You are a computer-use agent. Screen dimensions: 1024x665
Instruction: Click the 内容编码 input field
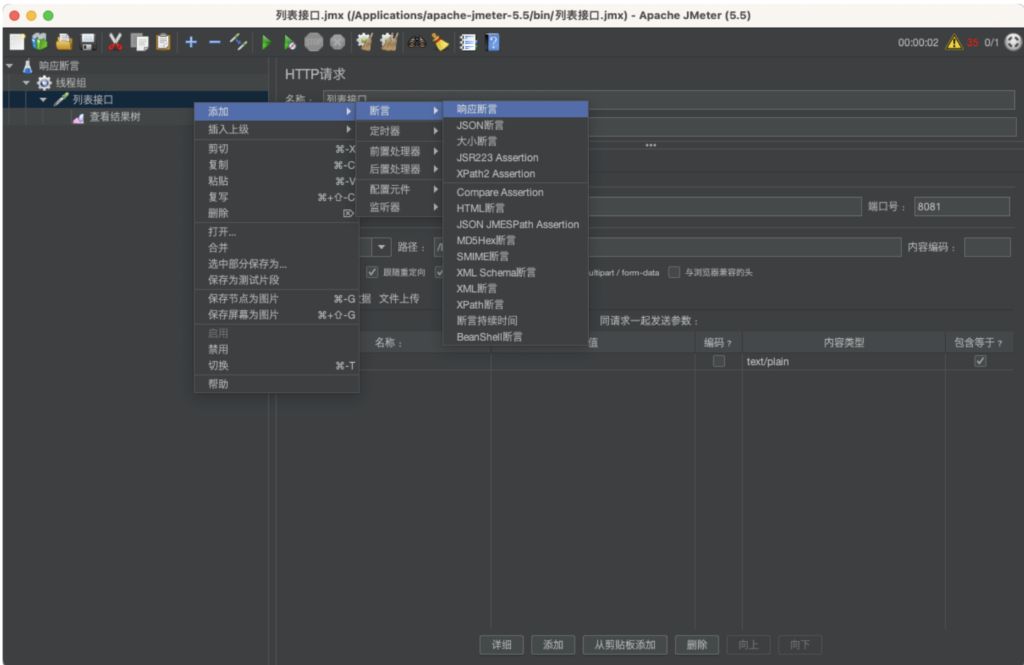point(987,247)
